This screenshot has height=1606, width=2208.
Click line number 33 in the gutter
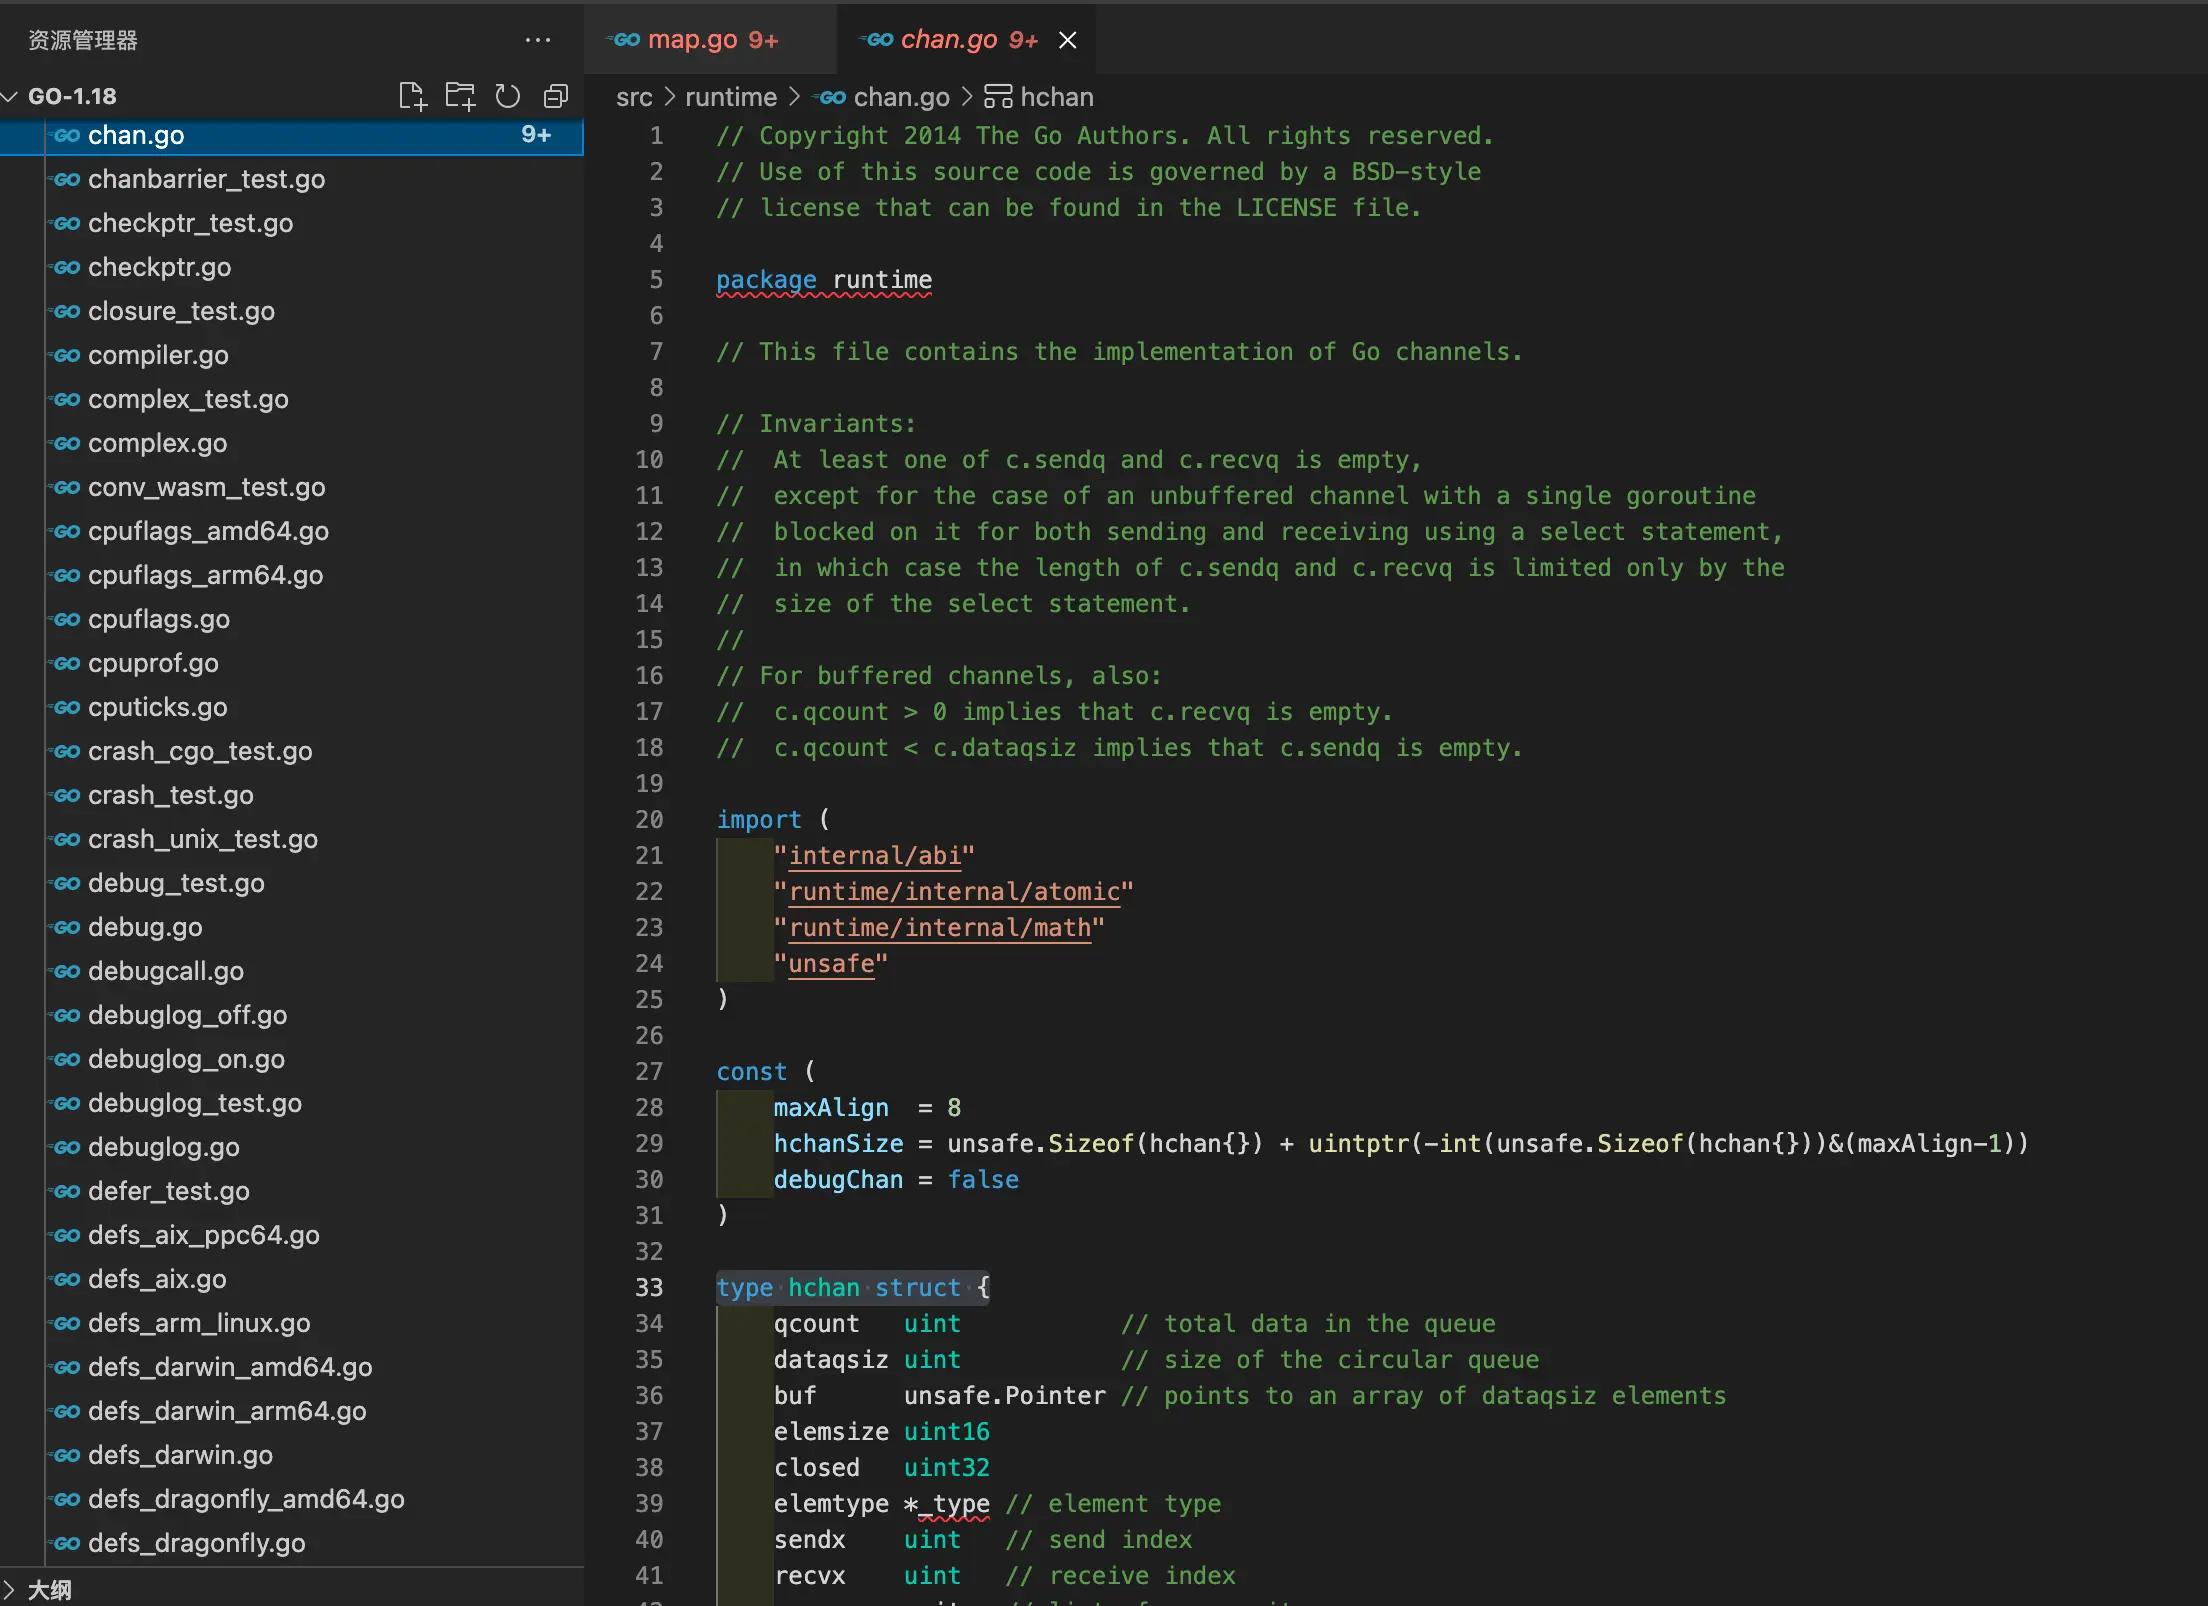649,1288
